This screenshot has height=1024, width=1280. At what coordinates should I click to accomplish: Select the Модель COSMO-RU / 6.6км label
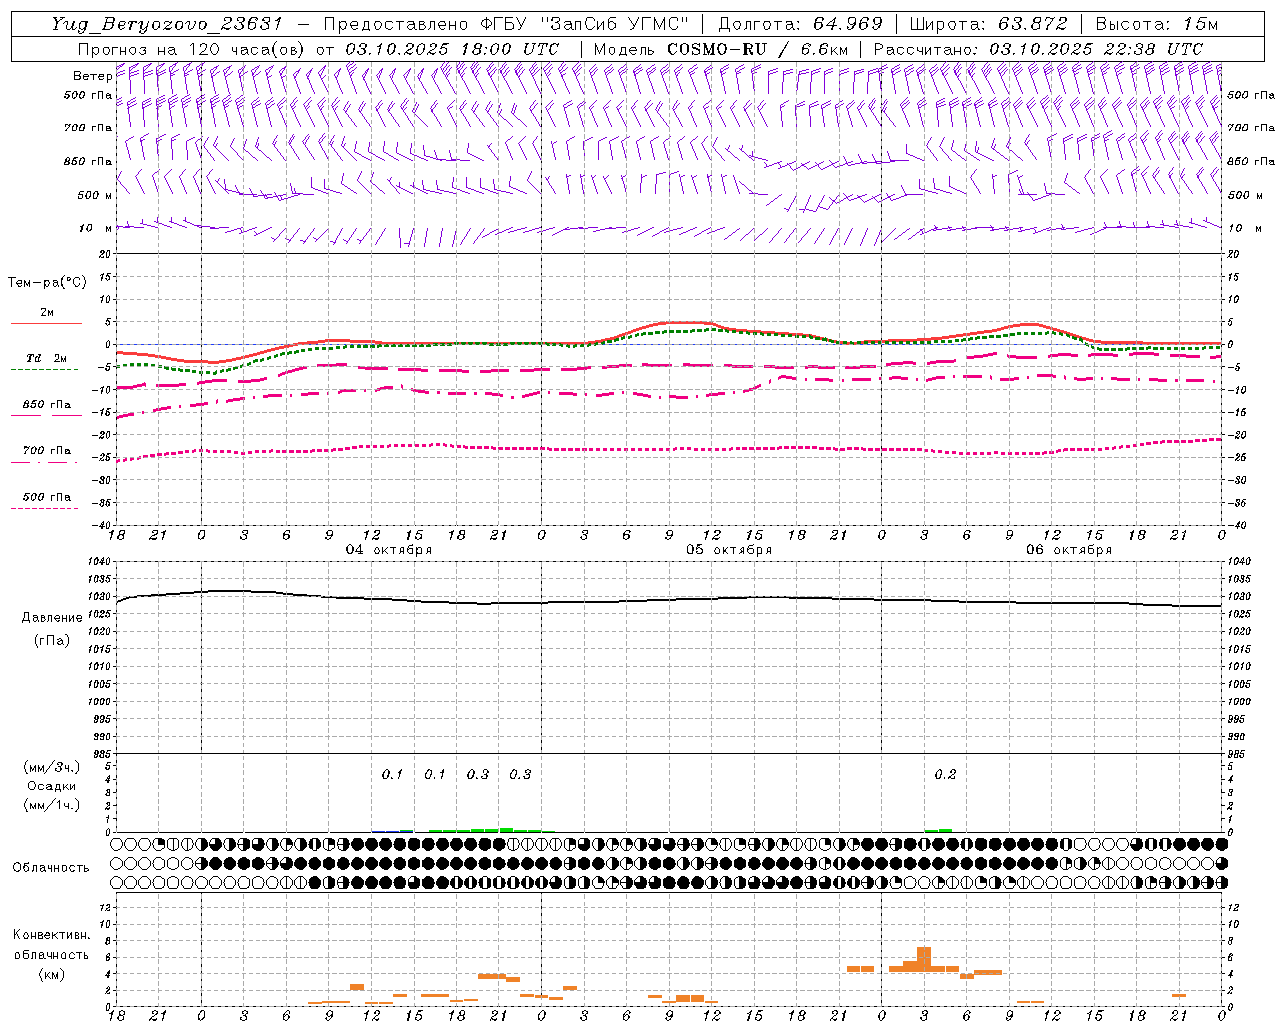coord(723,49)
